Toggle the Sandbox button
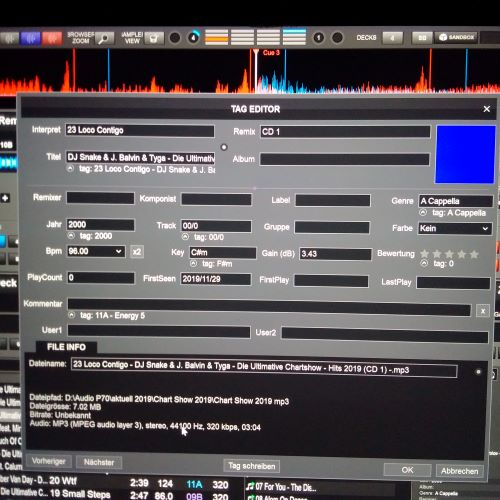The height and width of the screenshot is (500, 500). [457, 37]
